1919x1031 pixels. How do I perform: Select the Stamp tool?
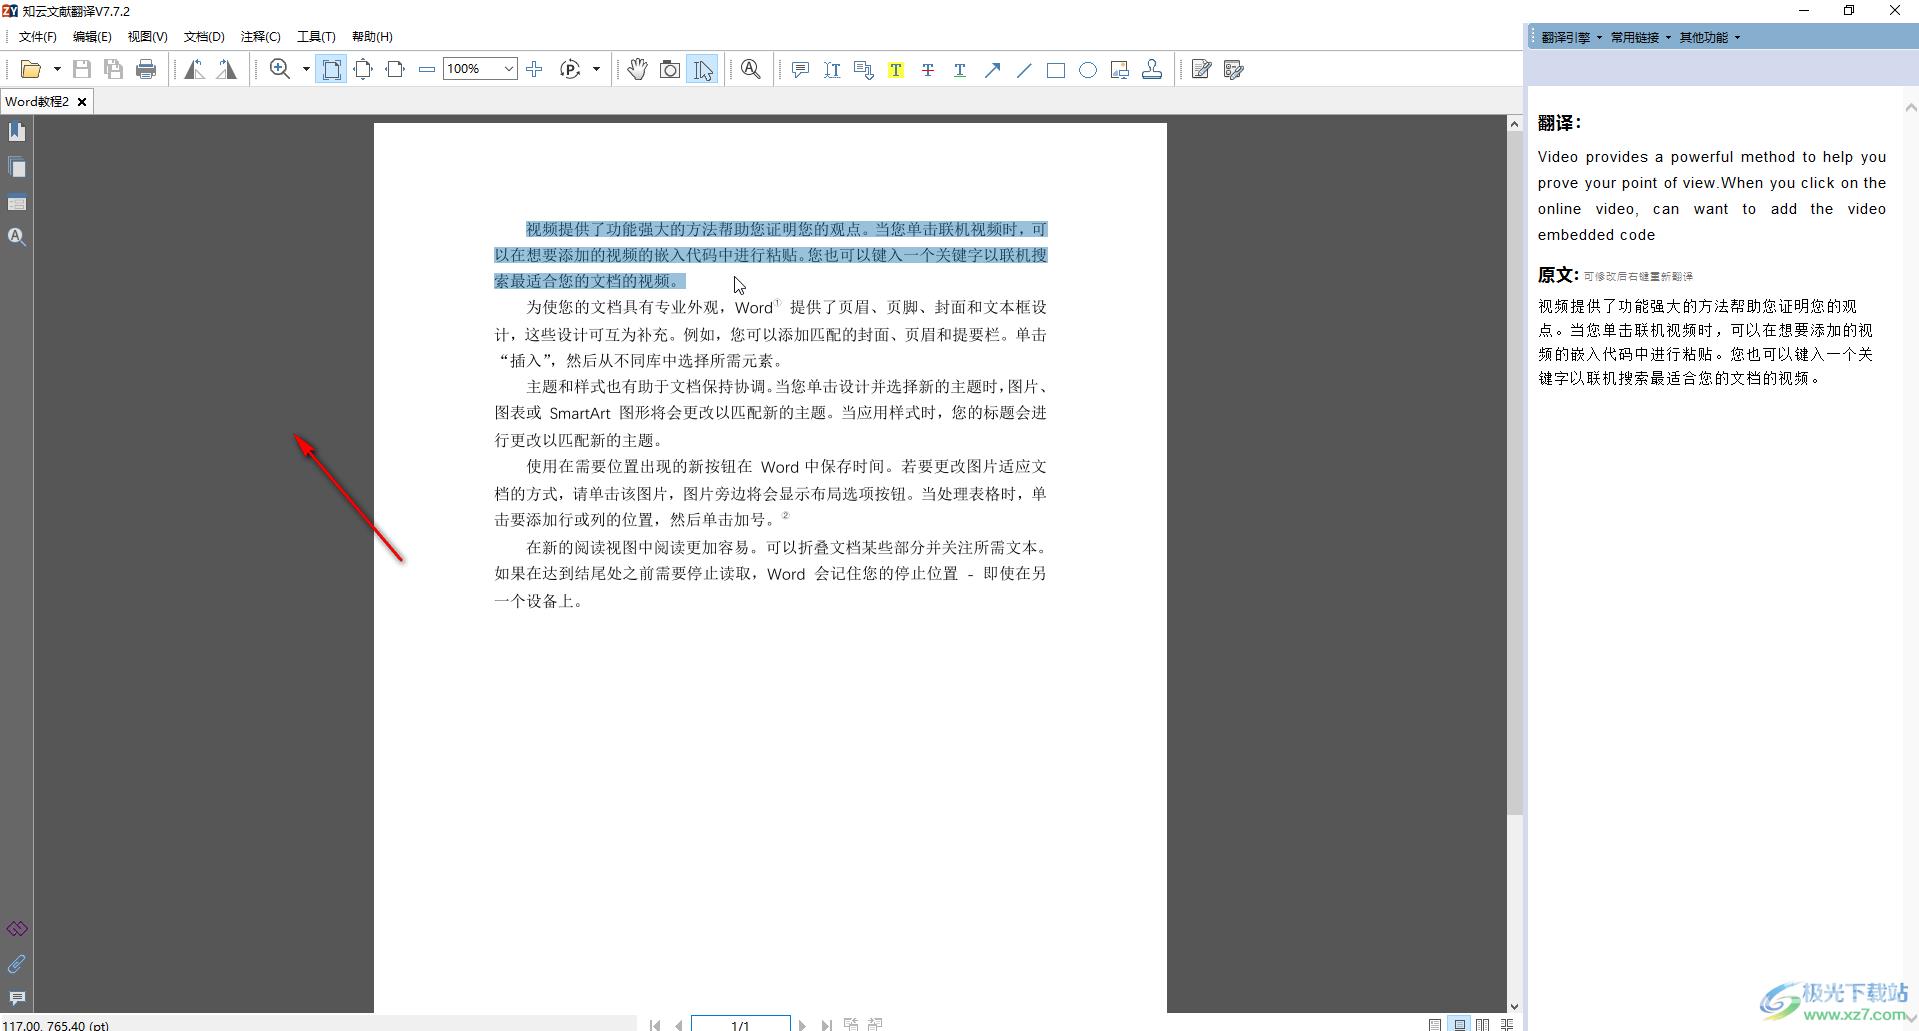pyautogui.click(x=1152, y=69)
